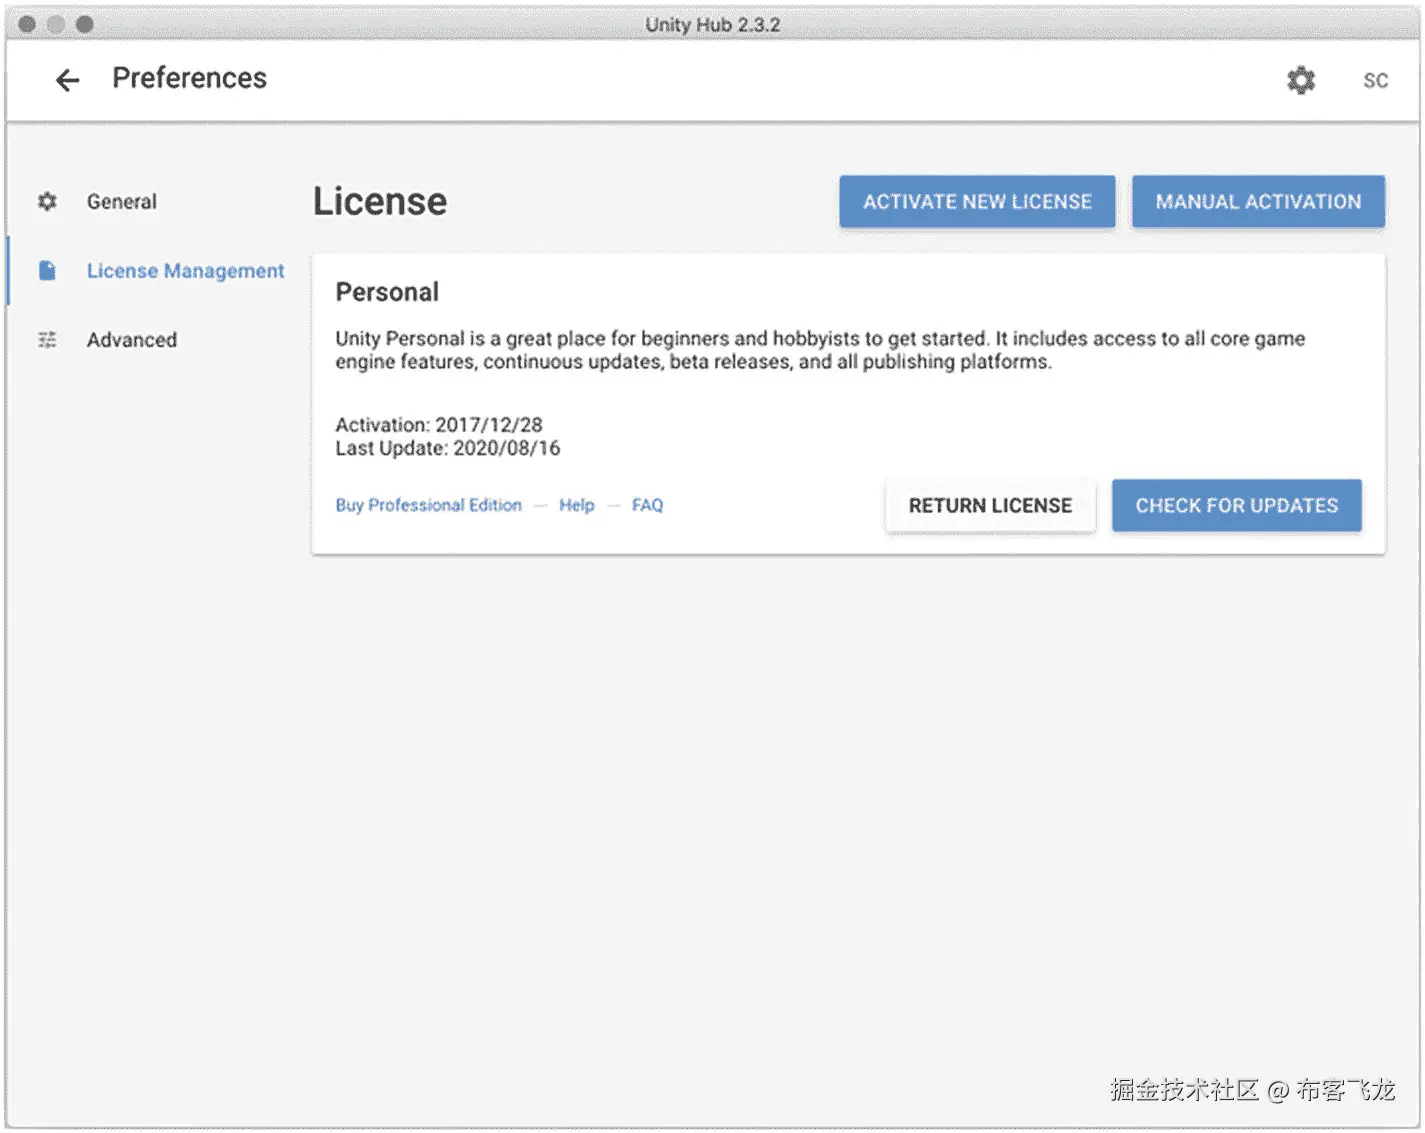Click the Personal license heading
Screen dimensions: 1425x1133
point(387,292)
